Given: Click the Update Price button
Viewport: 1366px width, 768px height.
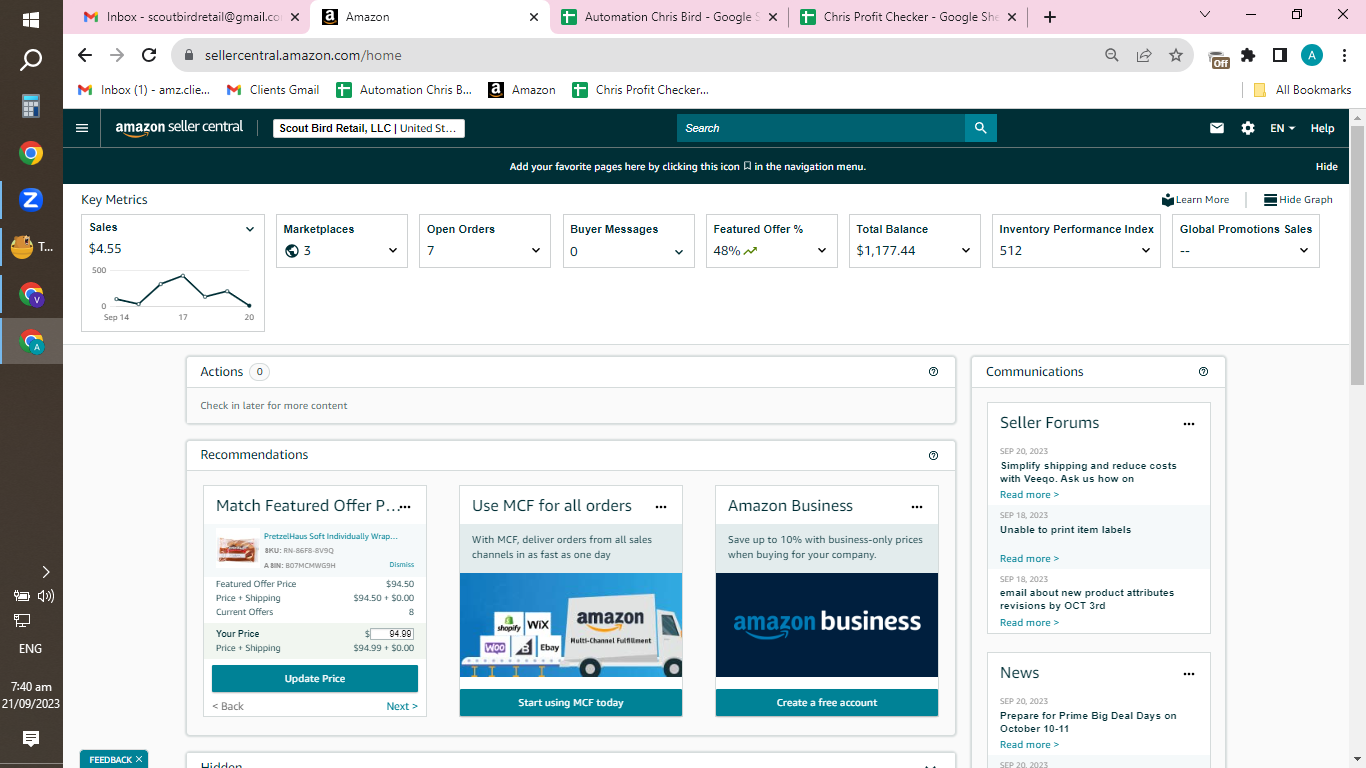Looking at the screenshot, I should (x=315, y=679).
